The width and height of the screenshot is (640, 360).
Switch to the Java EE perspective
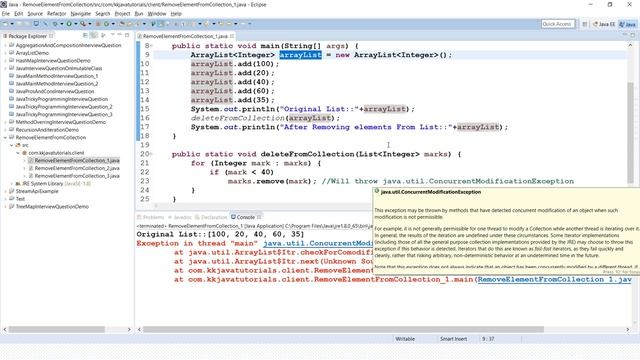point(604,24)
